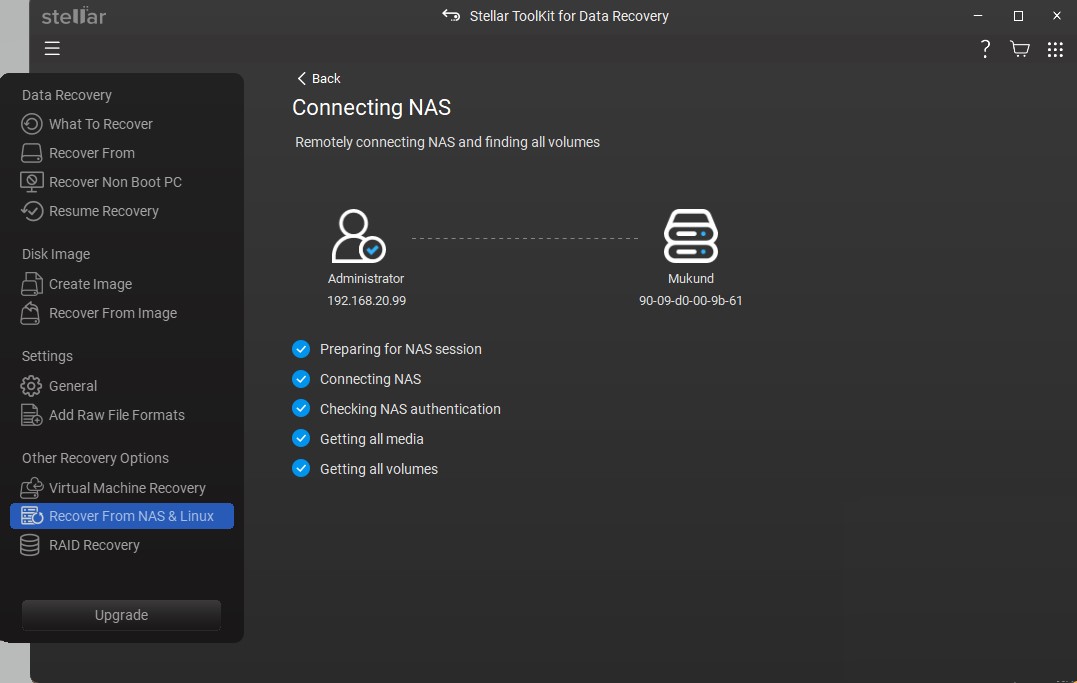Image resolution: width=1077 pixels, height=683 pixels.
Task: Click the Connecting NAS step checkmark
Action: [301, 379]
